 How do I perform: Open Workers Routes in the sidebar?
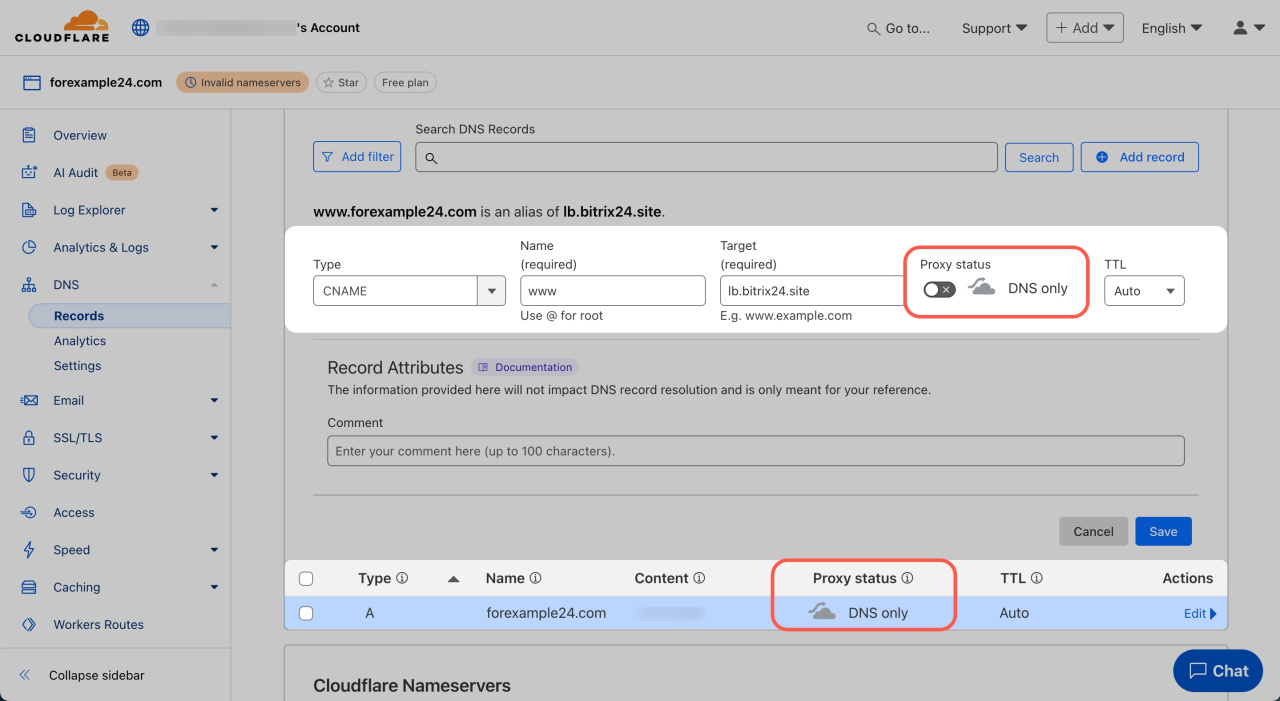pos(99,625)
